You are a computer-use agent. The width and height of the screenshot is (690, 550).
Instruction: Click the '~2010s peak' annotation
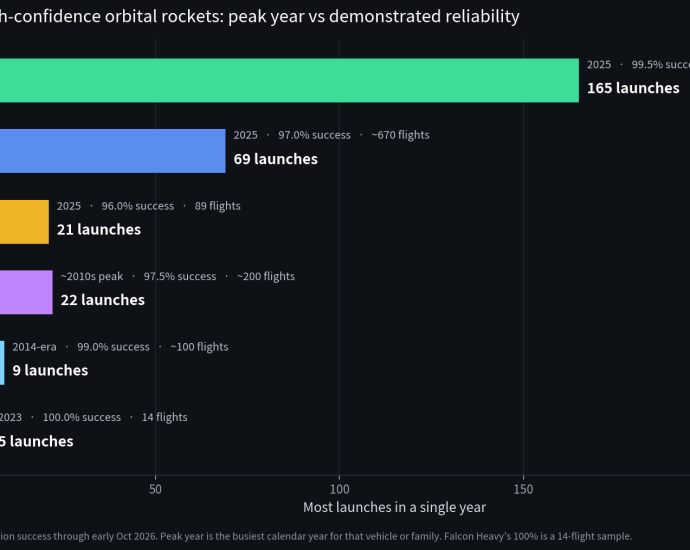tap(92, 276)
